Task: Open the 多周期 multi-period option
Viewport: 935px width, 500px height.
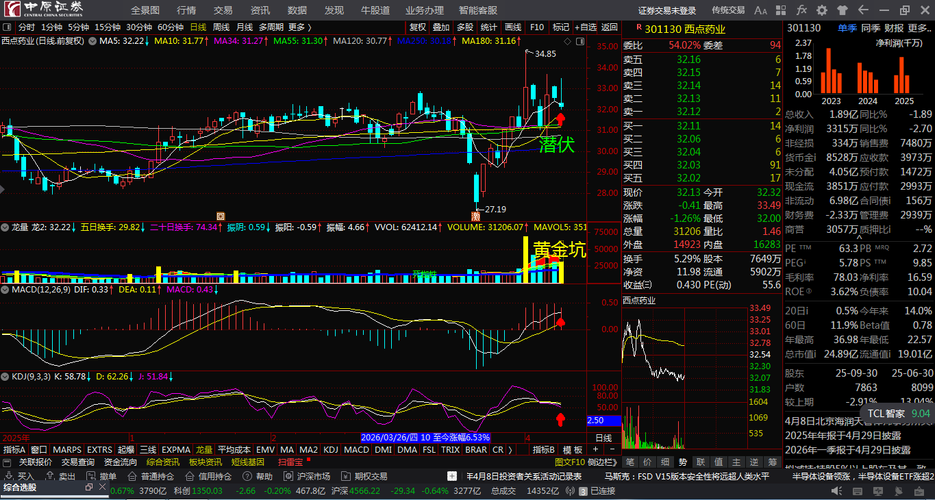Action: (271, 27)
